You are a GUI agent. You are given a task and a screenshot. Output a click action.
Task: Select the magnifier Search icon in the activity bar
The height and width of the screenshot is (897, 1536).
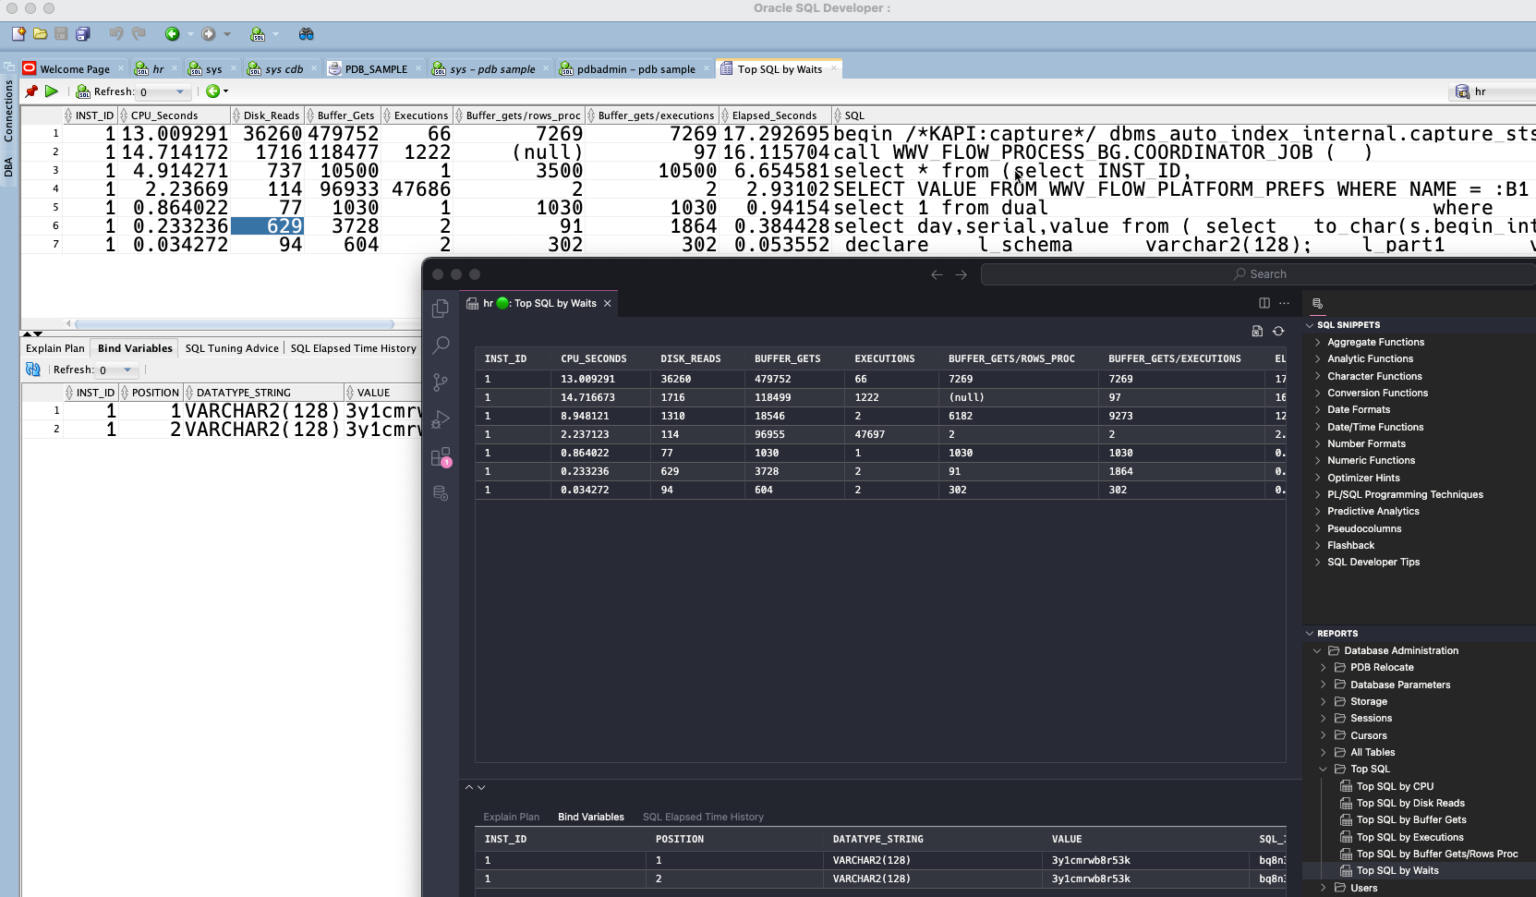[x=440, y=343]
